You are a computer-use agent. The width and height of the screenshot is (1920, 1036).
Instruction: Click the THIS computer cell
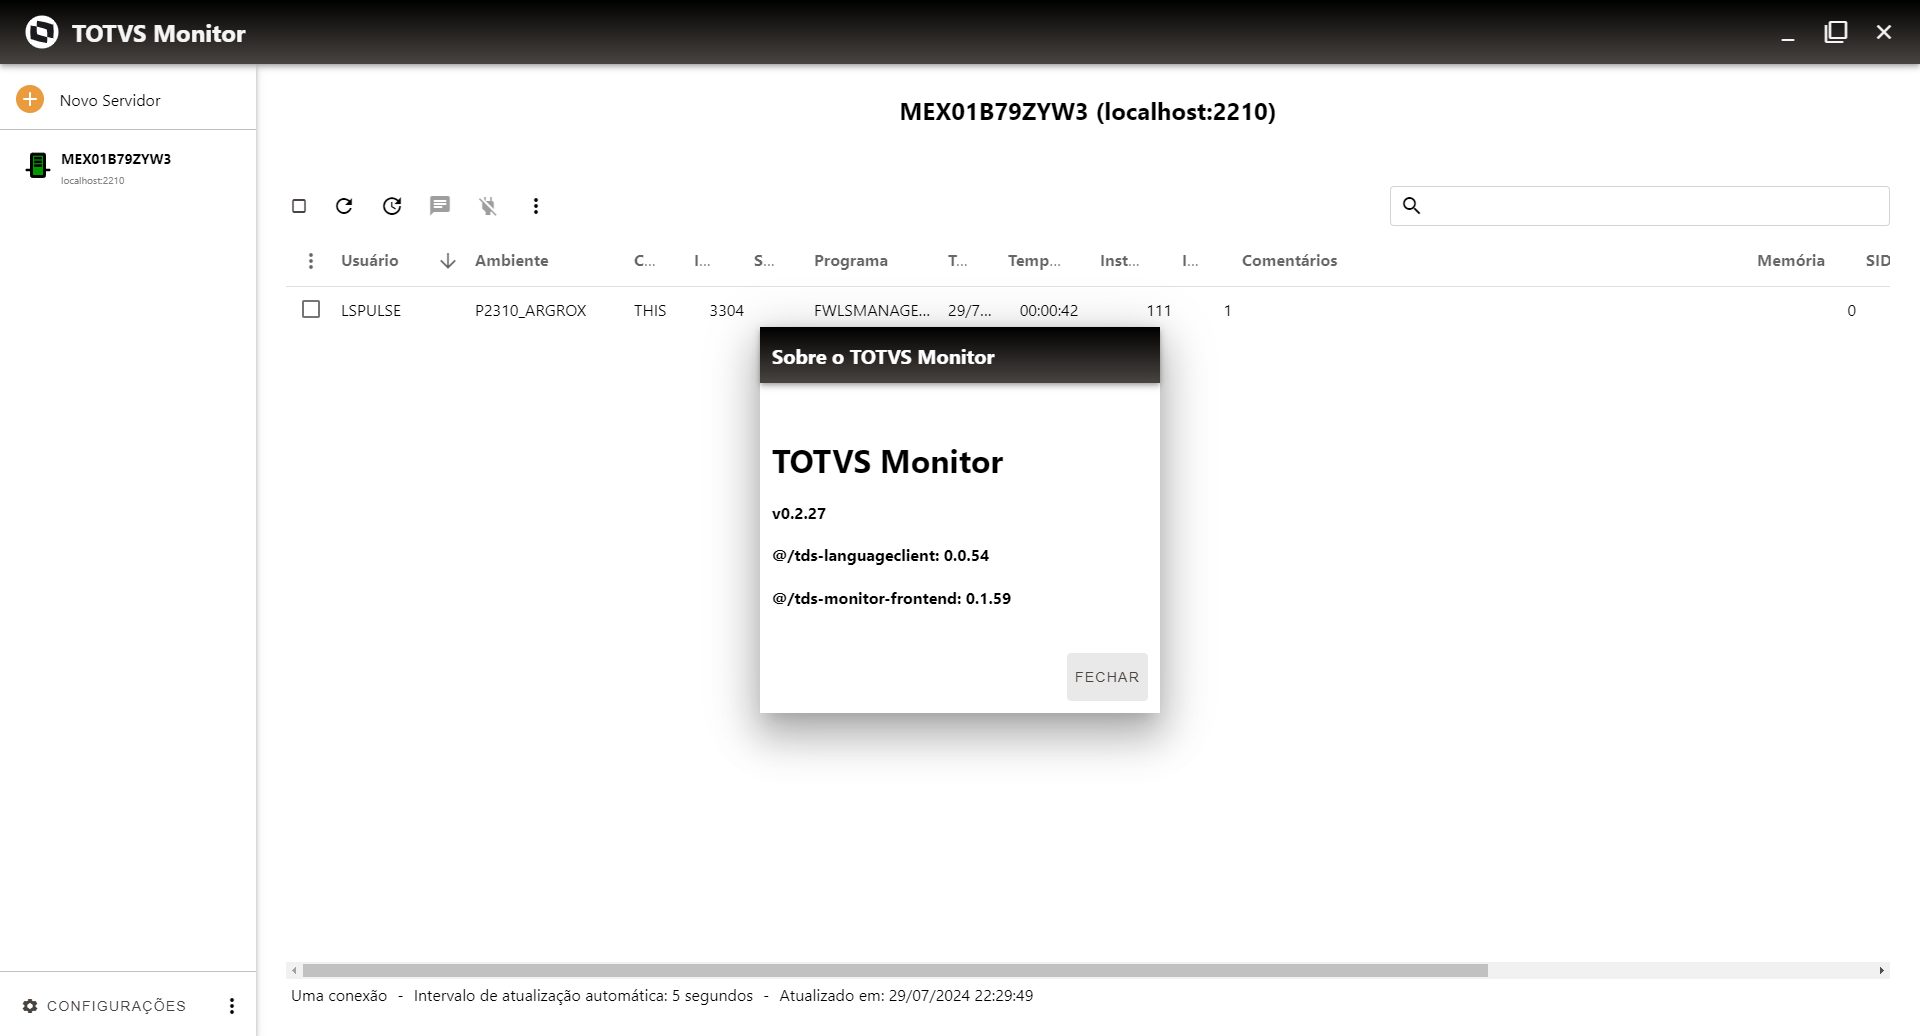(650, 311)
